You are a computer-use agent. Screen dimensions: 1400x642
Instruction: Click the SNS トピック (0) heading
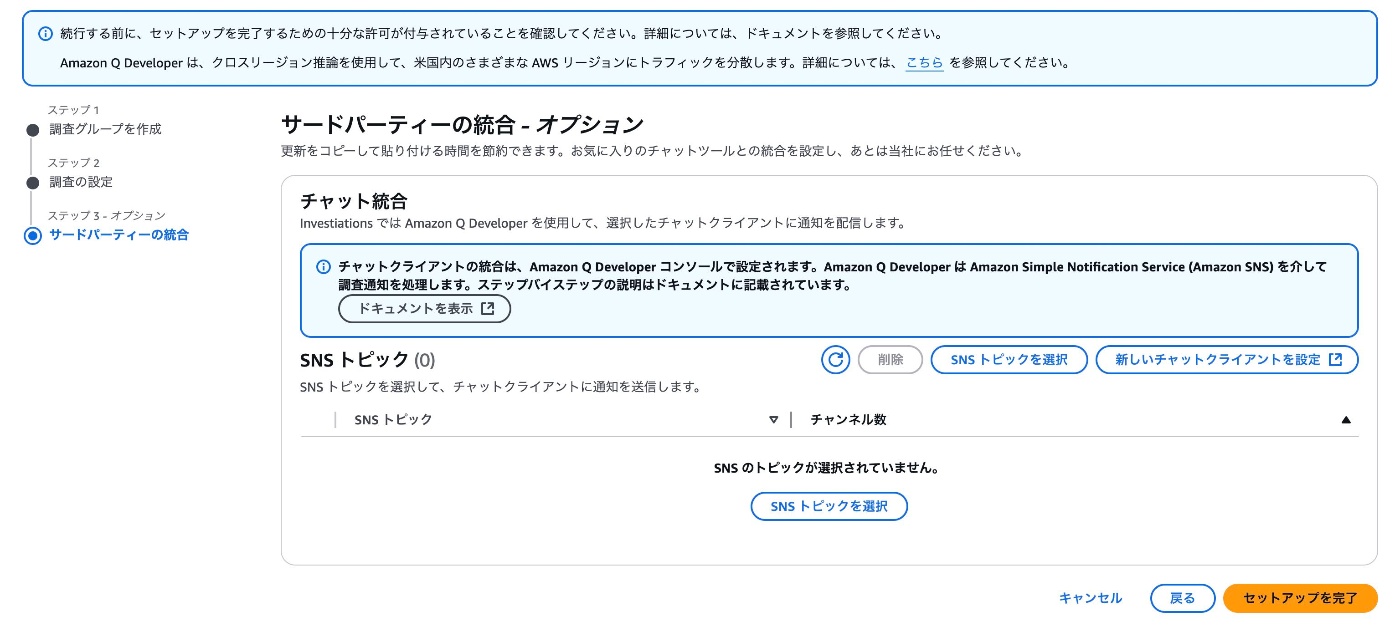(x=367, y=360)
